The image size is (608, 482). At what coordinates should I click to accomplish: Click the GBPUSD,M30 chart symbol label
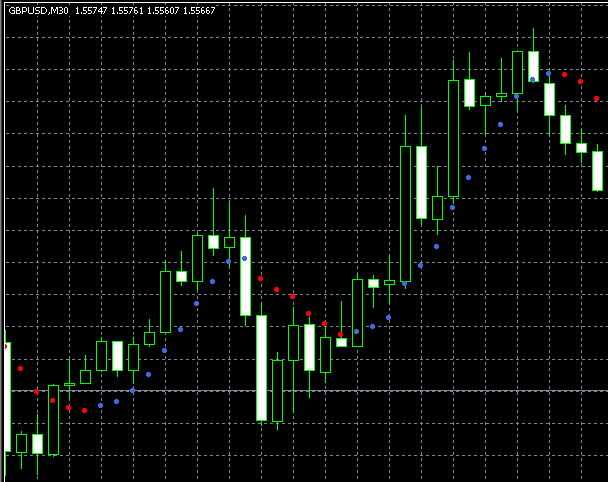(38, 11)
